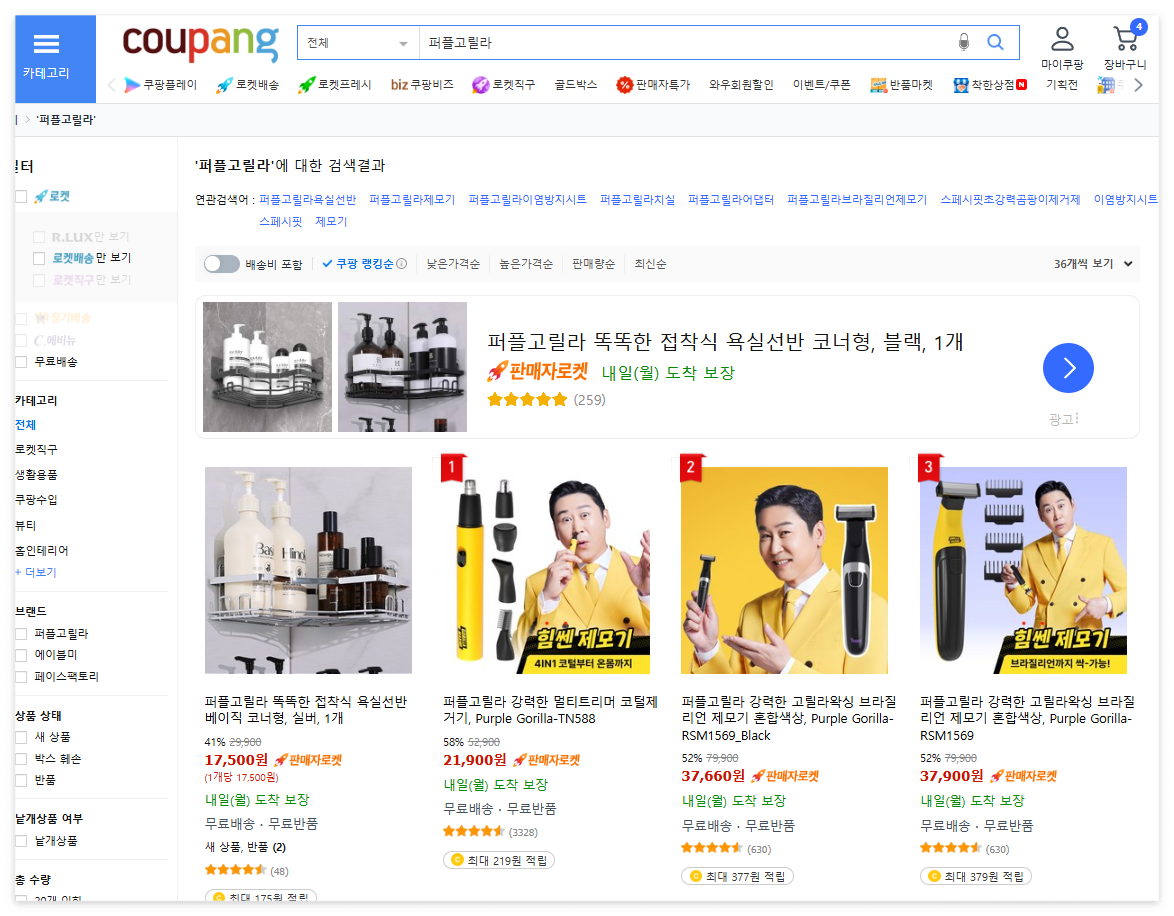The width and height of the screenshot is (1174, 916).
Task: Click star rating of (3328) reviews
Action: [473, 831]
